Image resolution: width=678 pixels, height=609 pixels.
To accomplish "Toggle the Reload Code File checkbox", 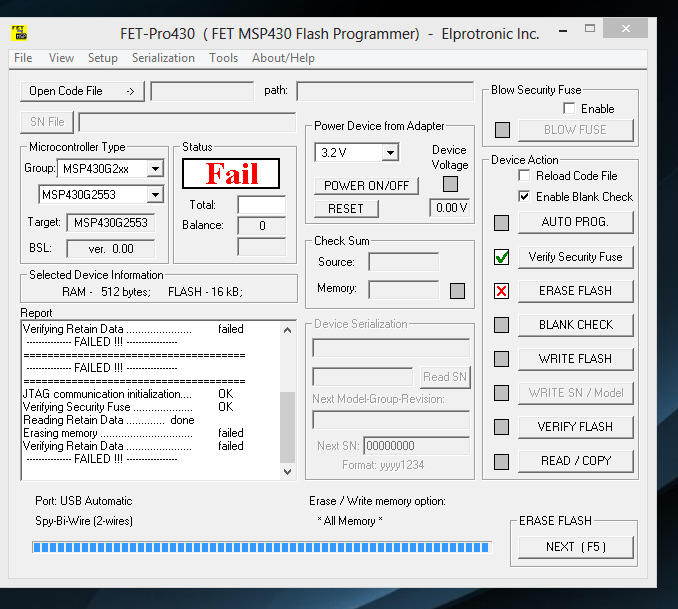I will pyautogui.click(x=524, y=176).
